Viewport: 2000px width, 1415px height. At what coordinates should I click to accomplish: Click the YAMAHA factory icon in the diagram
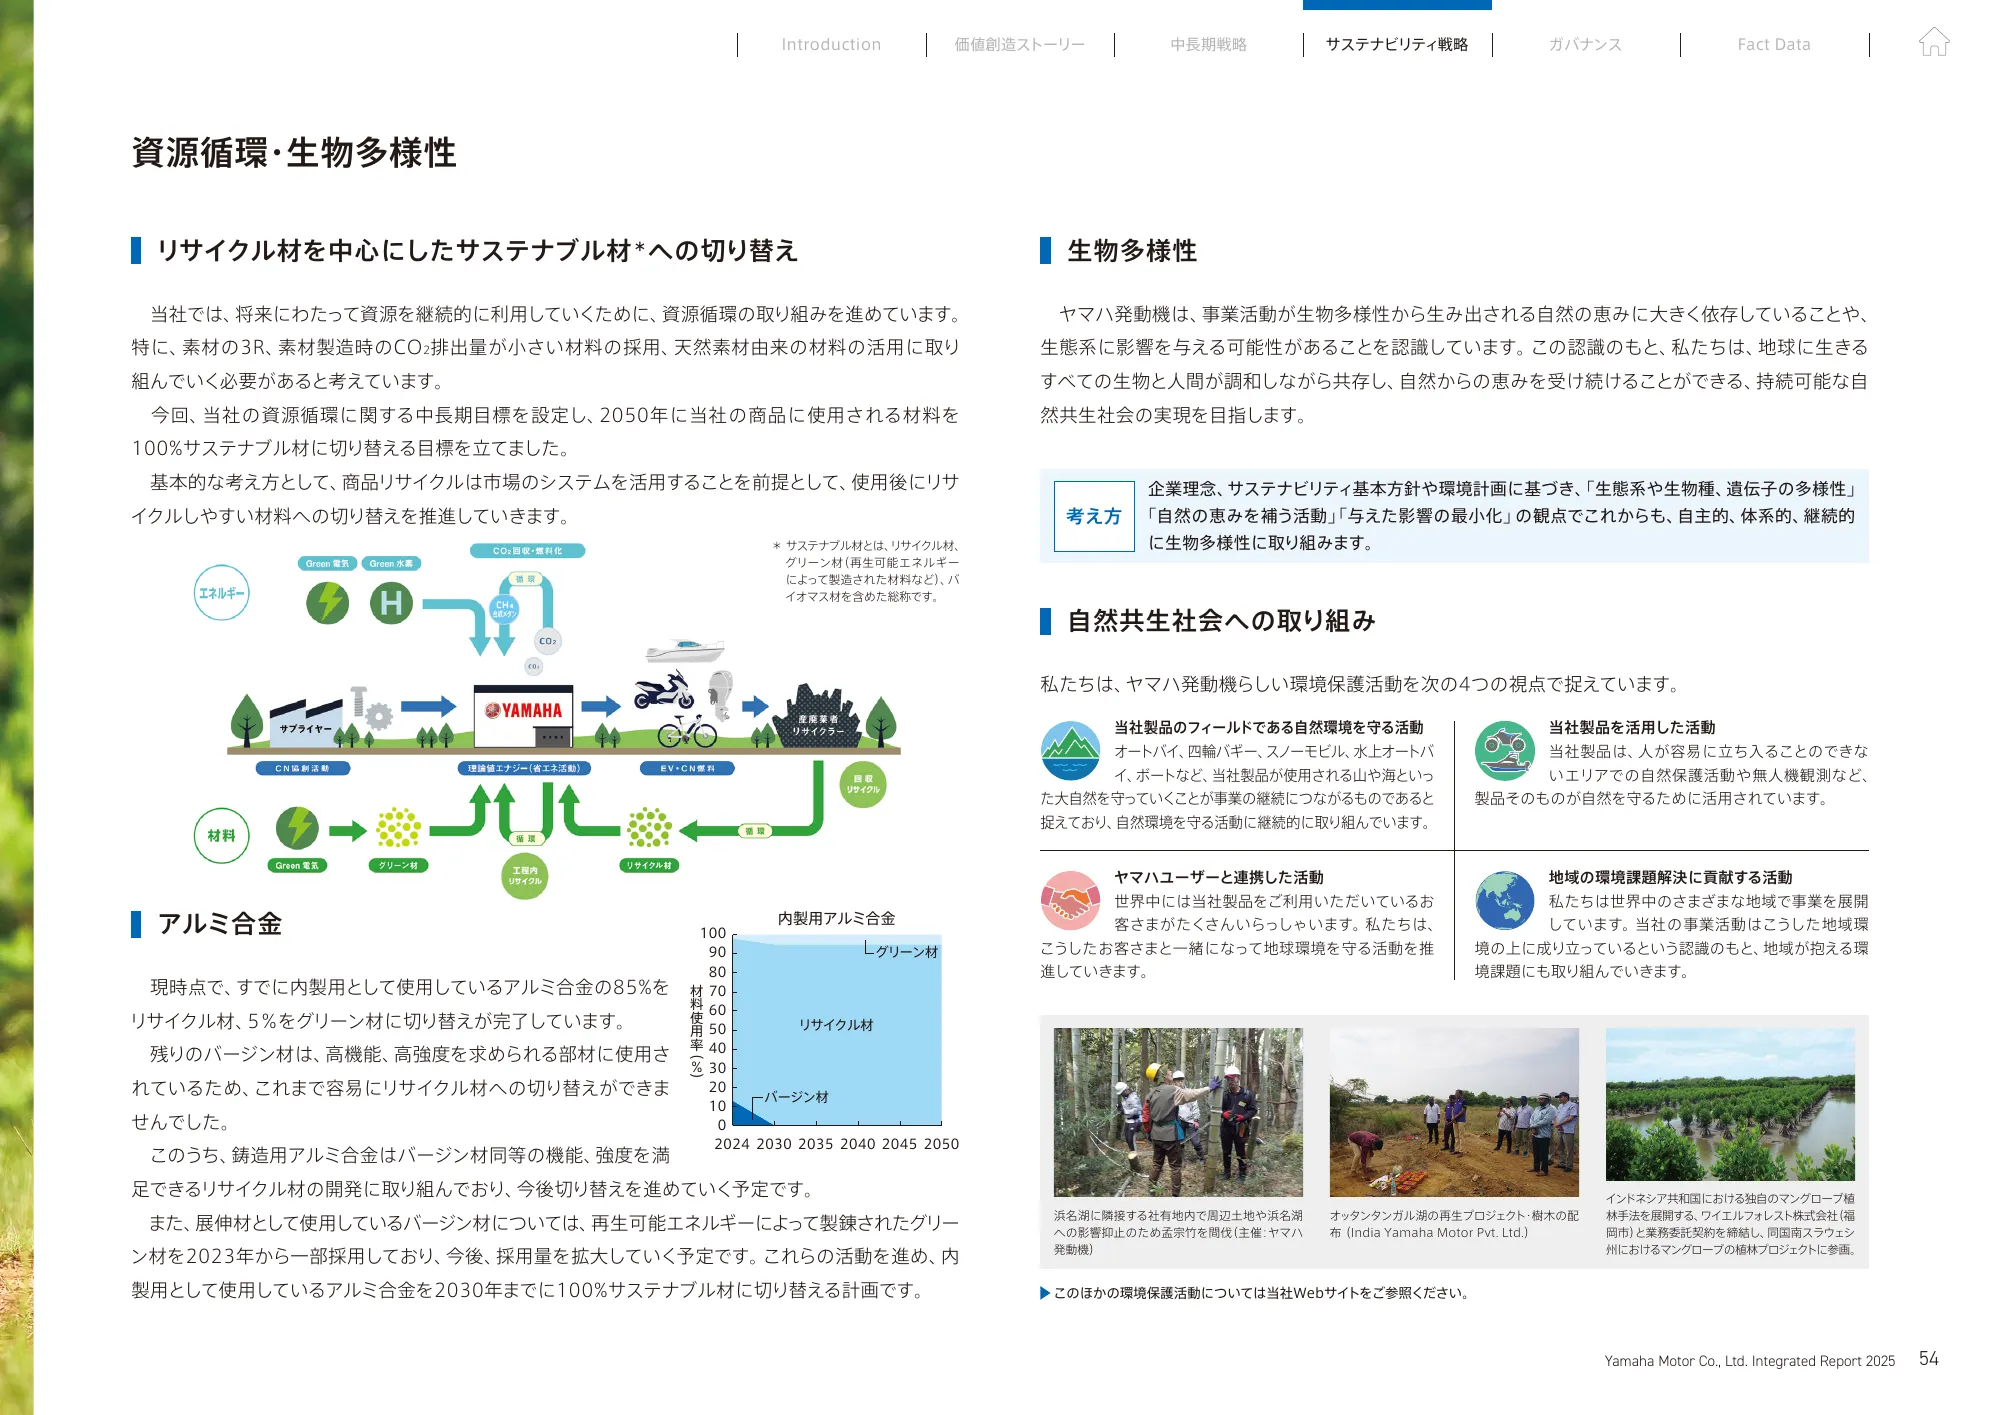click(x=522, y=712)
